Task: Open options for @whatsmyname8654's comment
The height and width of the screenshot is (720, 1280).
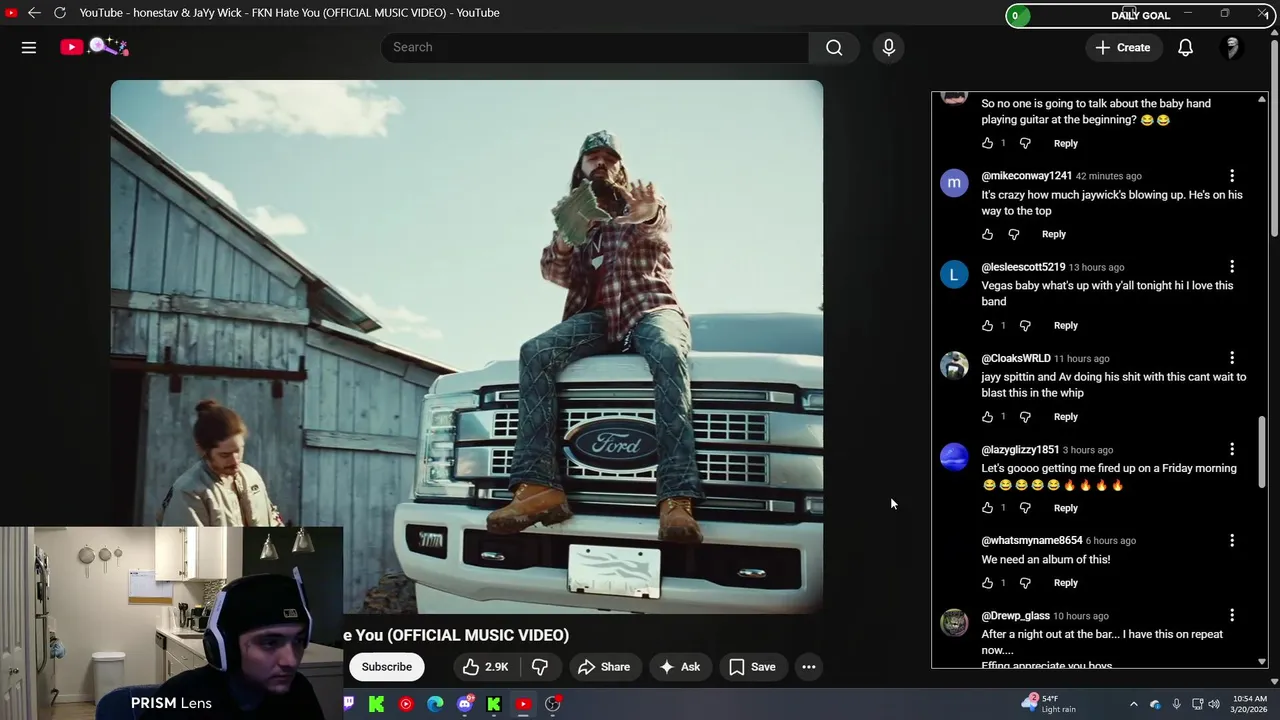Action: point(1232,540)
